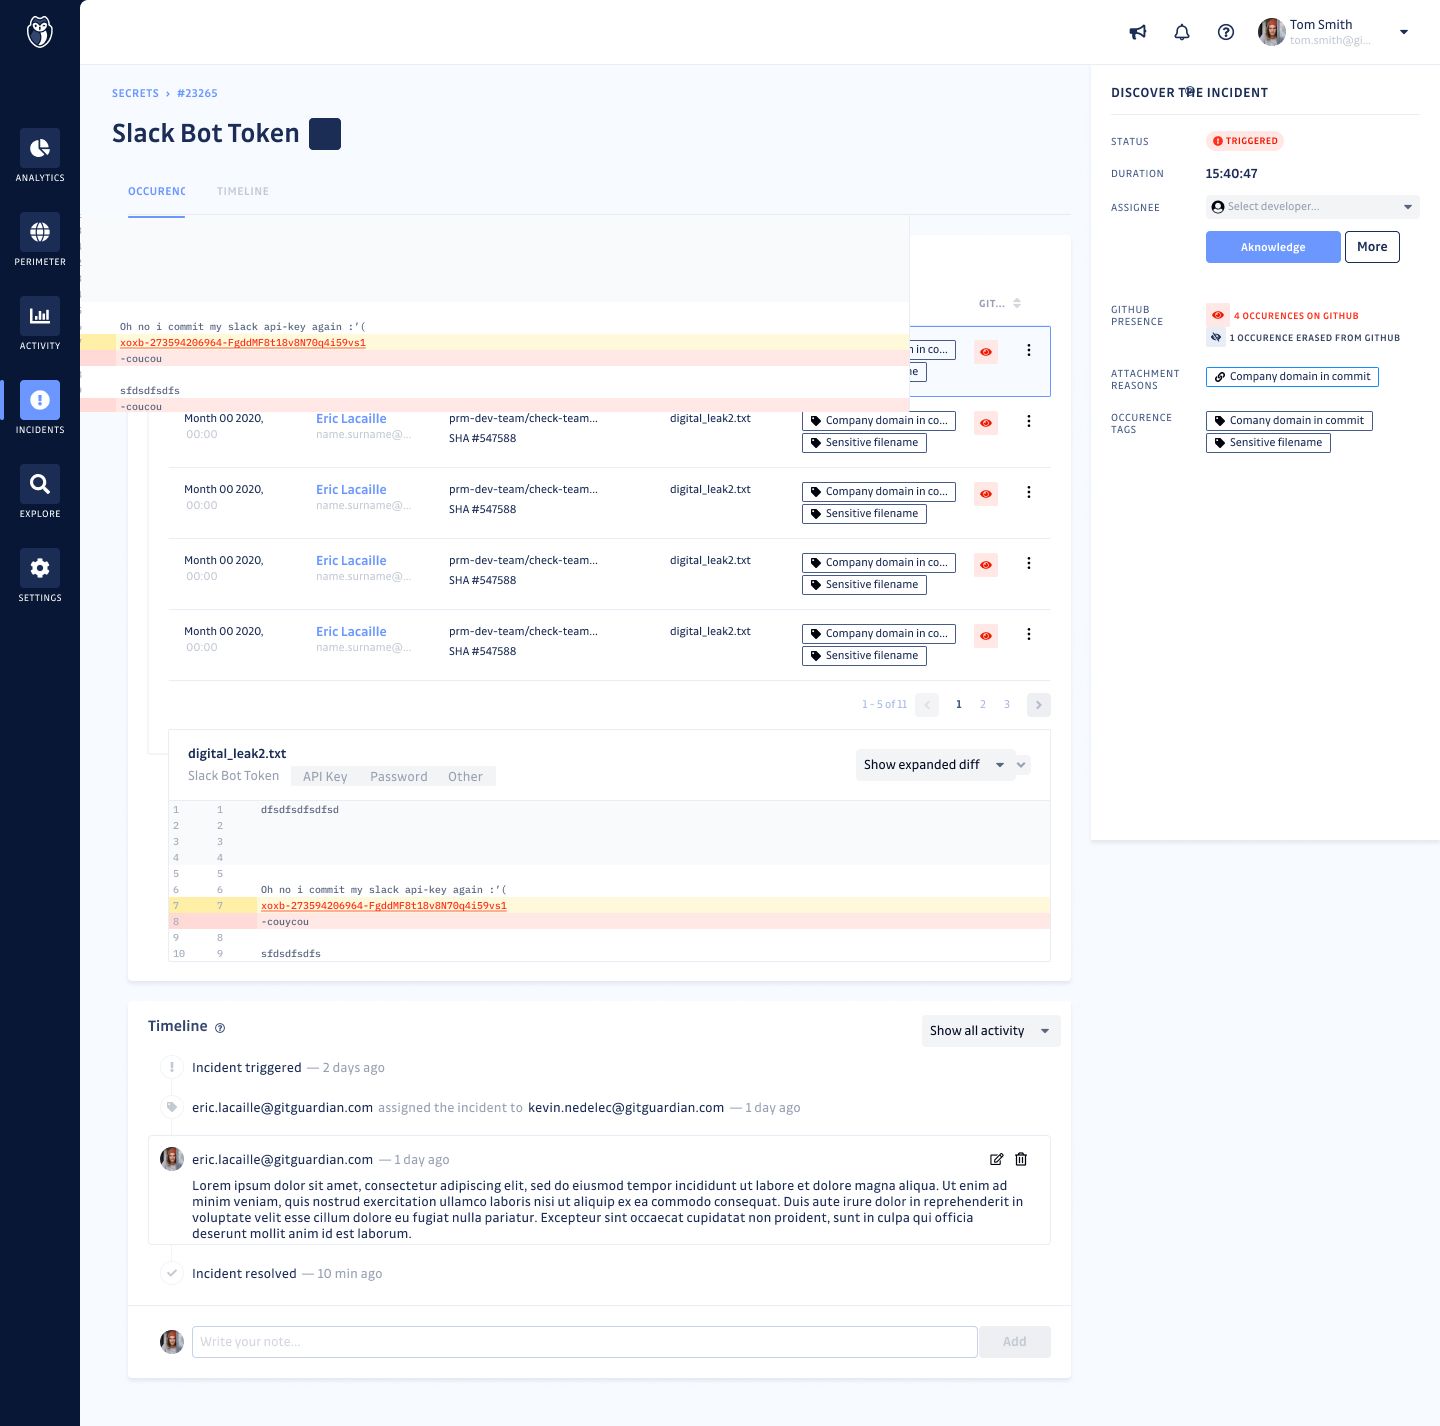The height and width of the screenshot is (1426, 1440).
Task: Open the Show all activity filter
Action: pos(989,1030)
